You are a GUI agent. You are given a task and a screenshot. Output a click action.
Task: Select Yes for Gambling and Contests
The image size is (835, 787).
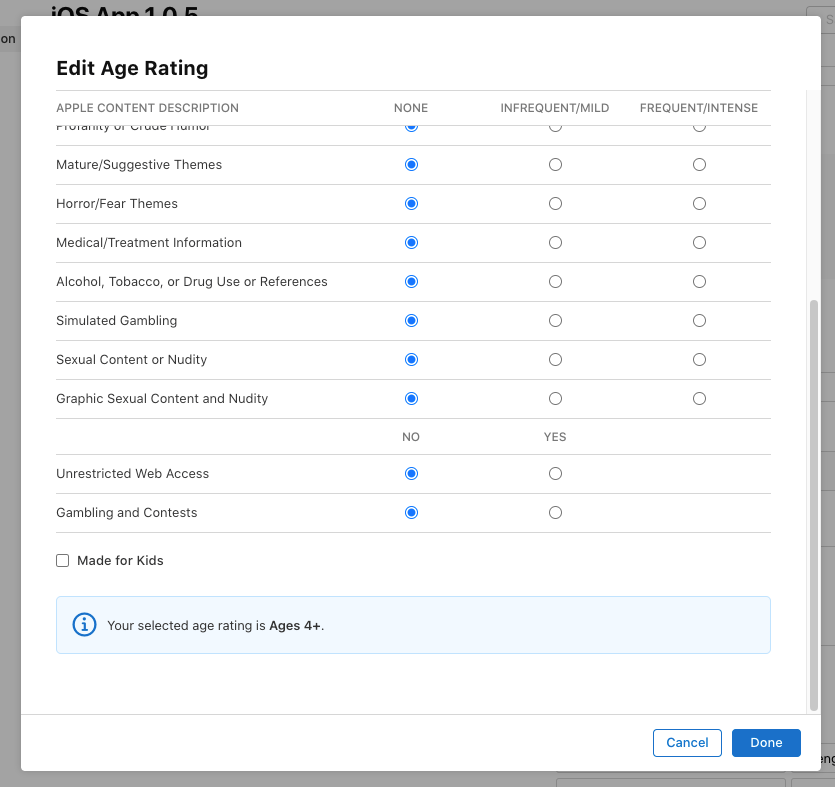click(x=555, y=512)
